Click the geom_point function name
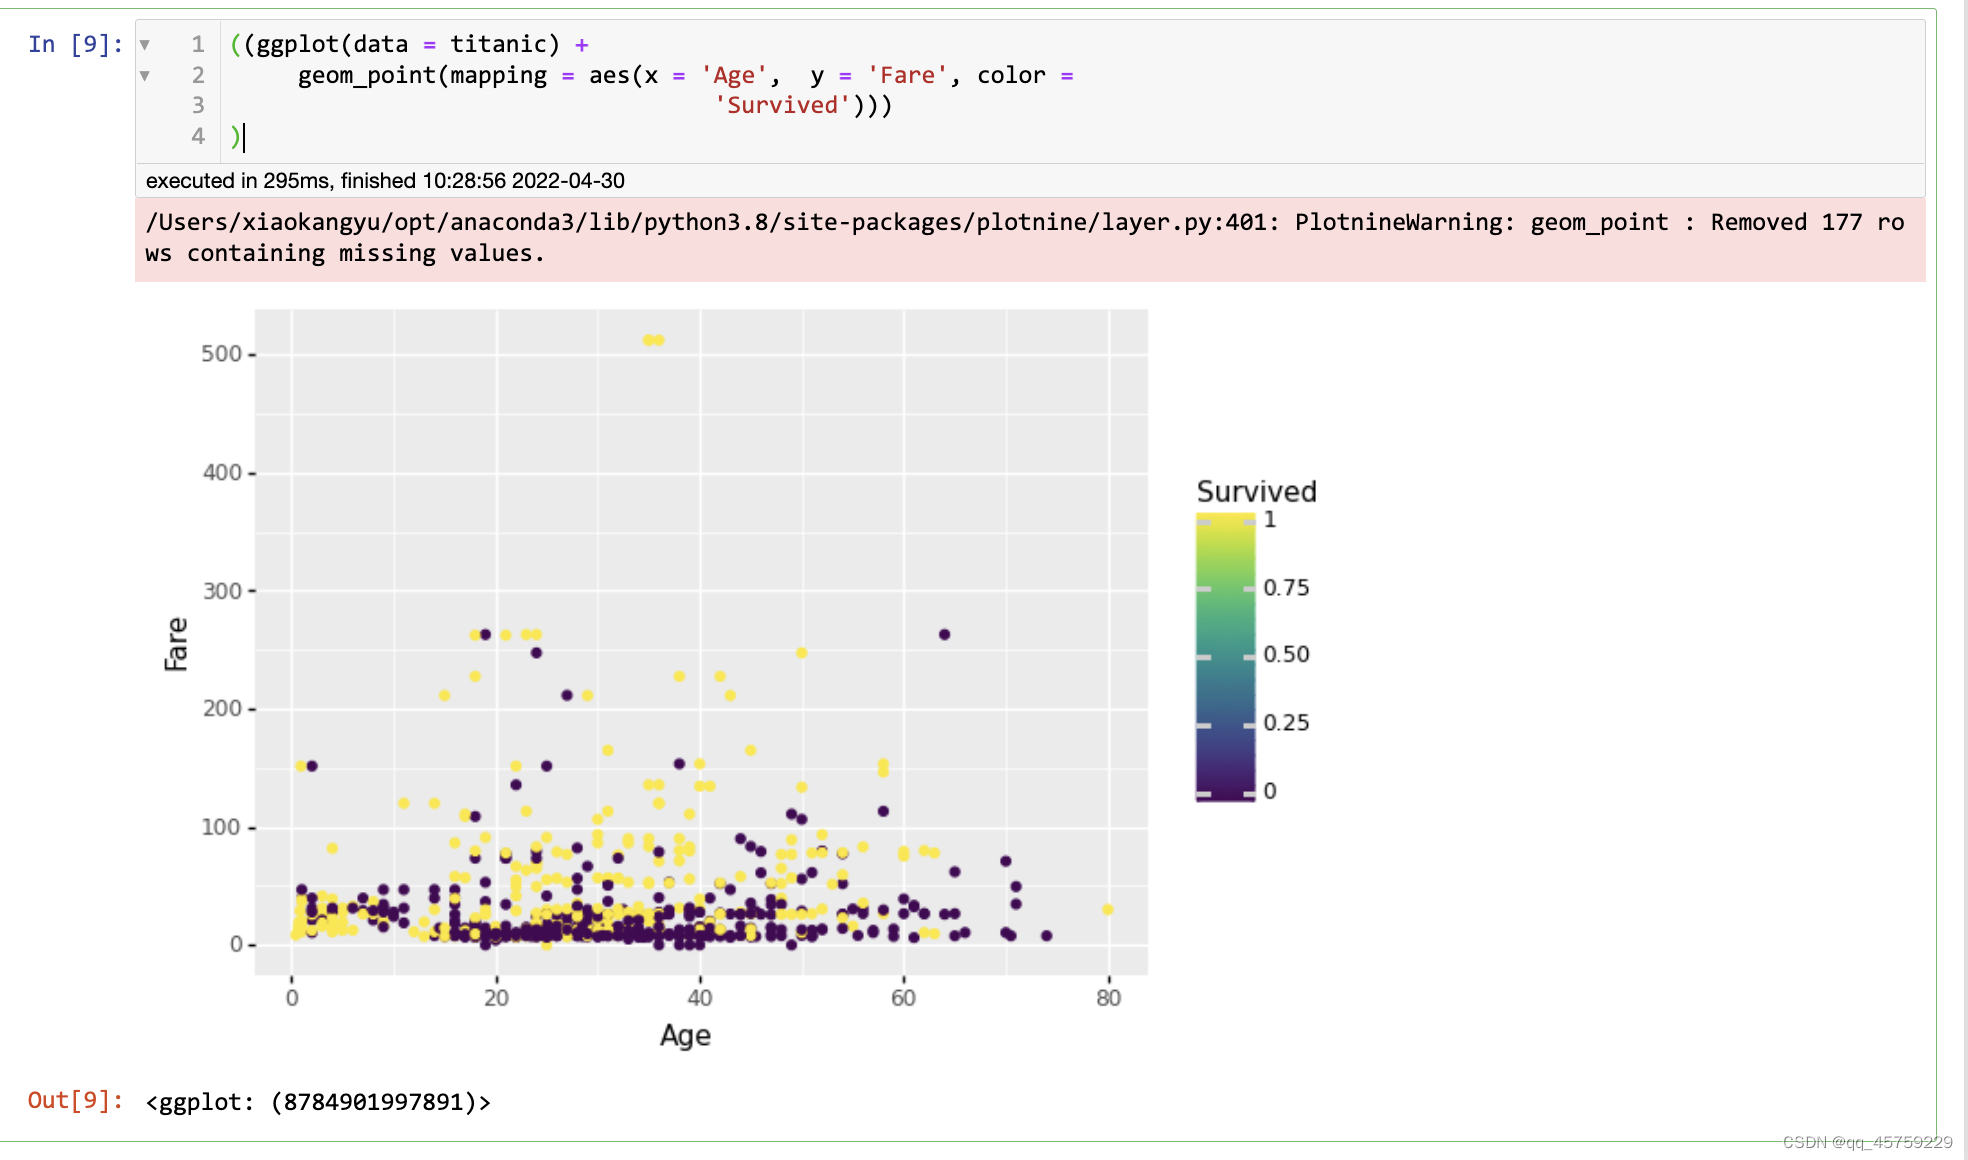 (x=366, y=76)
